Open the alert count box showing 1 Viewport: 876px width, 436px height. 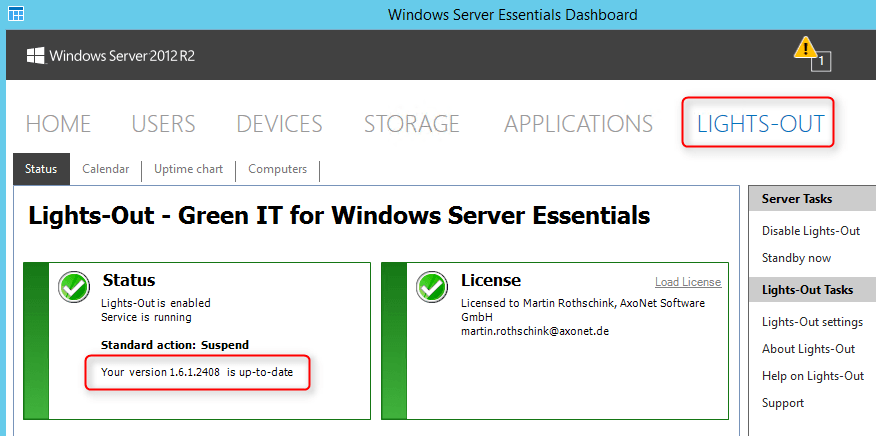click(821, 62)
